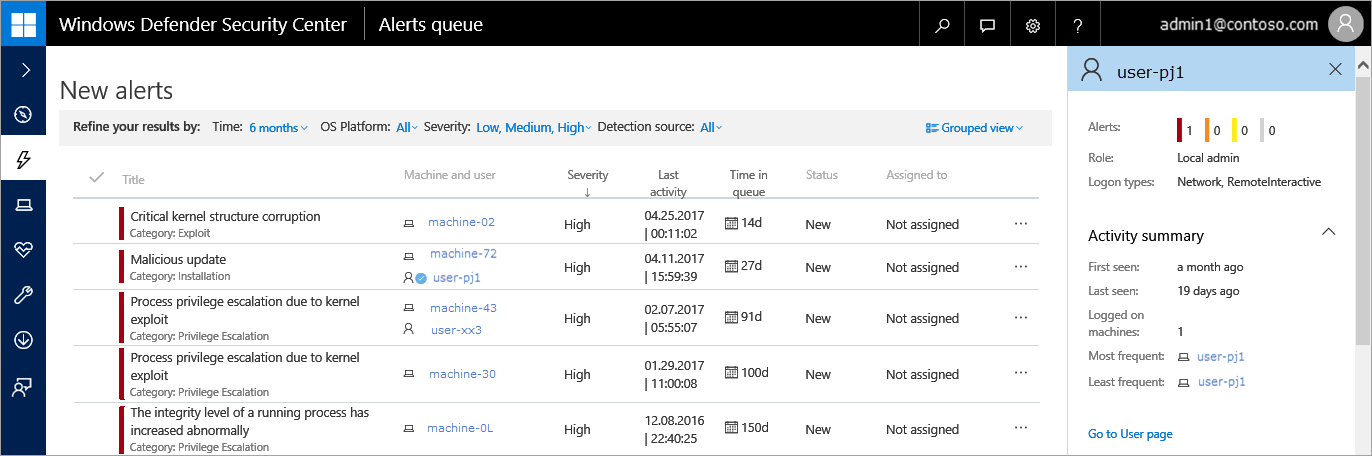Screen dimensions: 1372x456
Task: Open the Severity filter dropdown
Action: tap(533, 128)
